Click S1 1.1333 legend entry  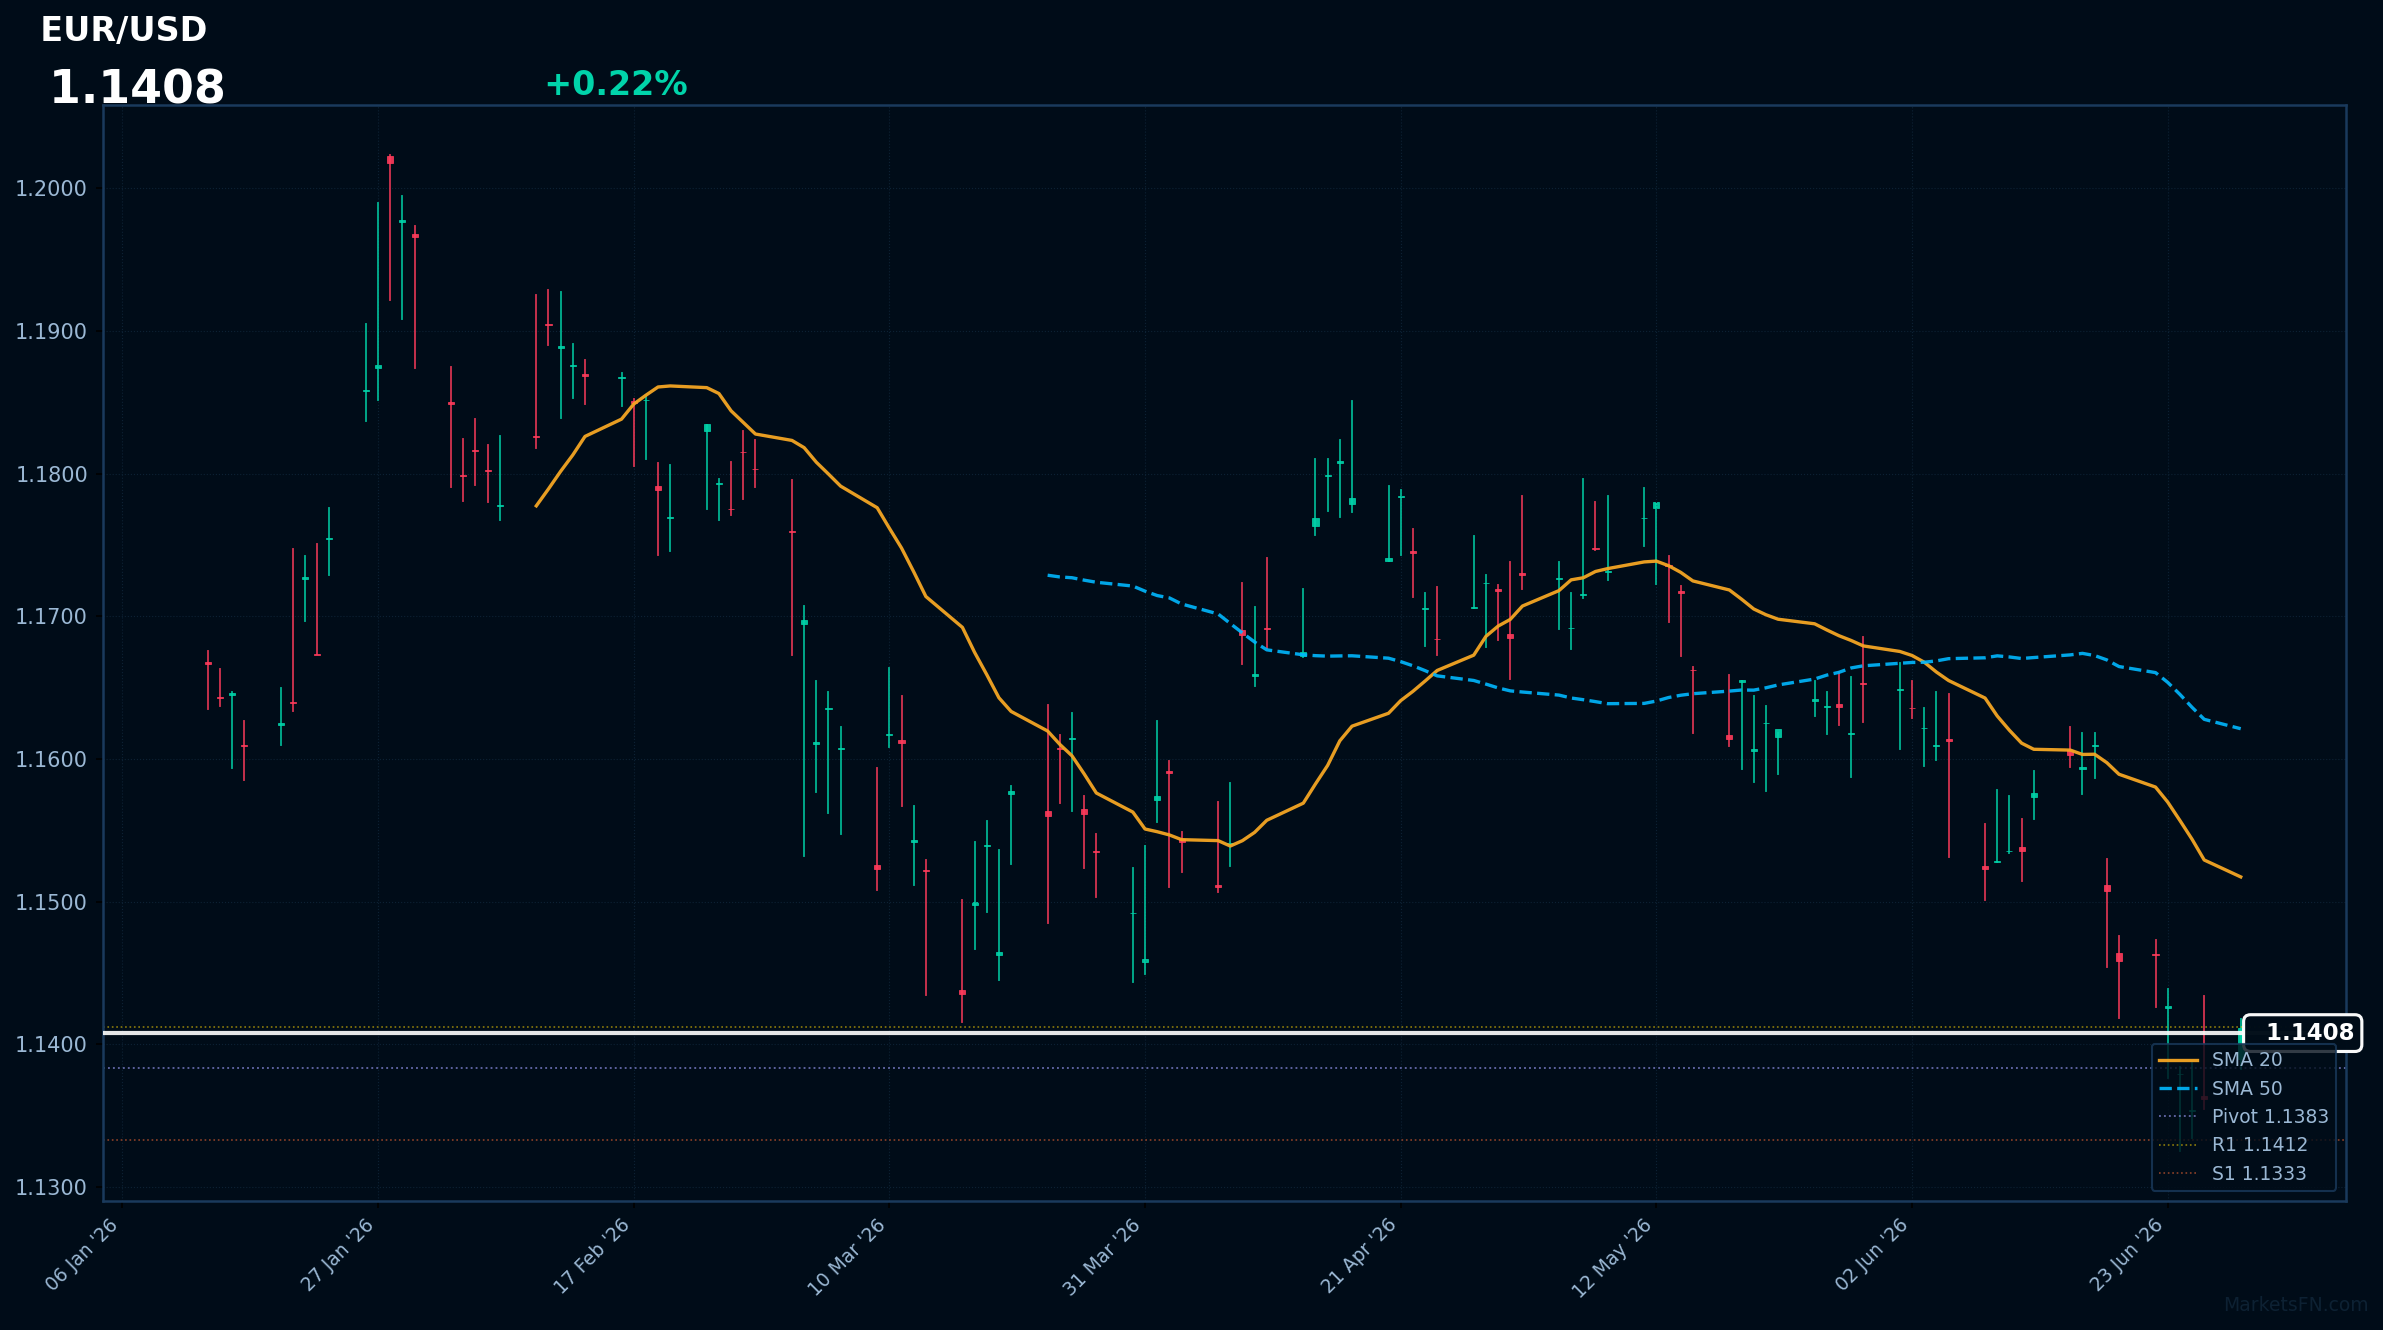2232,1174
